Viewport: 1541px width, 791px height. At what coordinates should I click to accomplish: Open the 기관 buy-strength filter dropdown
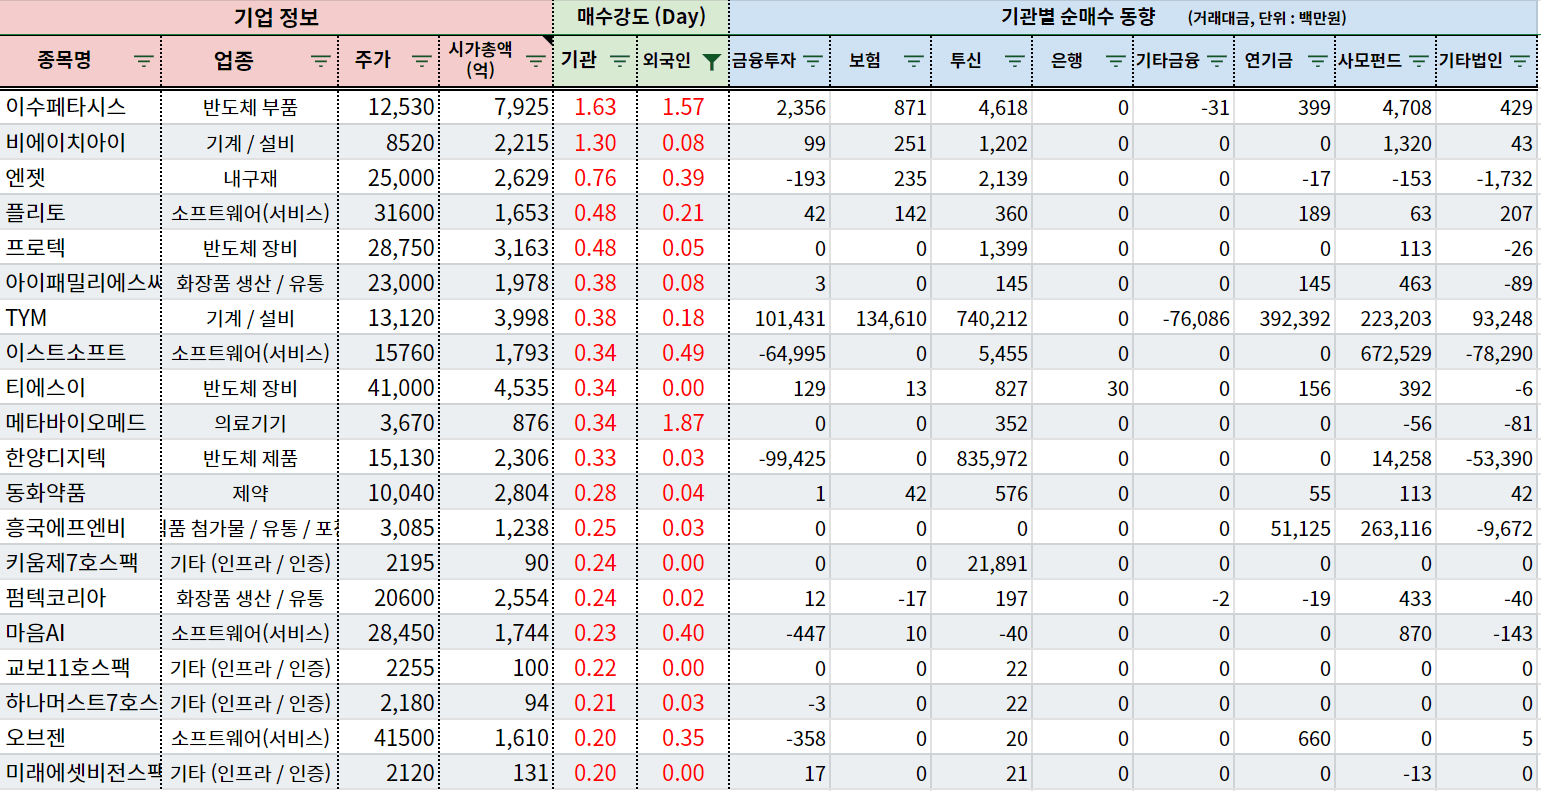tap(620, 61)
